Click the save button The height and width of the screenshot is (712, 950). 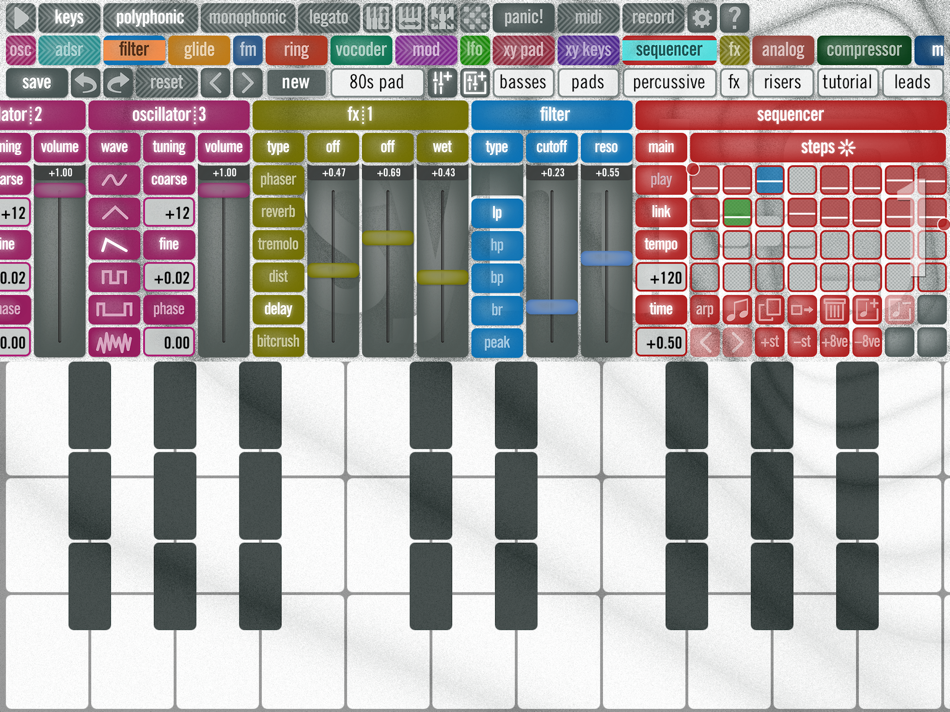click(36, 82)
